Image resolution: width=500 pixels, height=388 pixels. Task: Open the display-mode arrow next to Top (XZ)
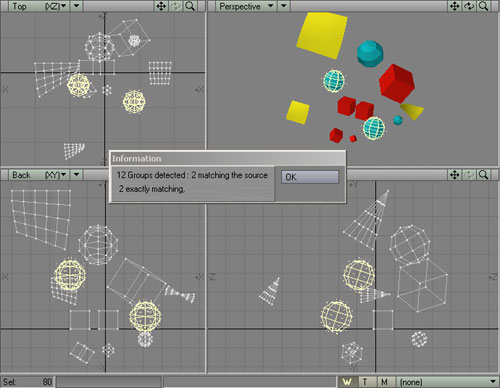point(77,6)
